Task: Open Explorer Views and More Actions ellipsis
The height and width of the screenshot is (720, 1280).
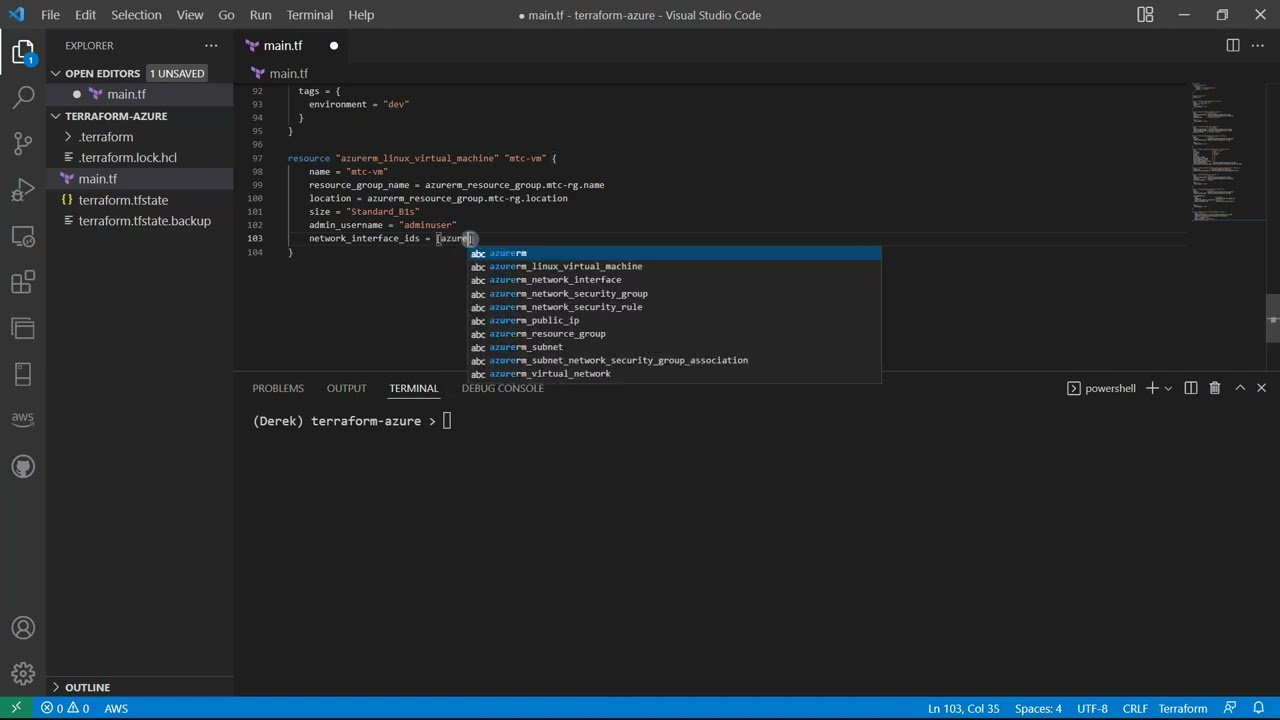Action: pos(211,45)
